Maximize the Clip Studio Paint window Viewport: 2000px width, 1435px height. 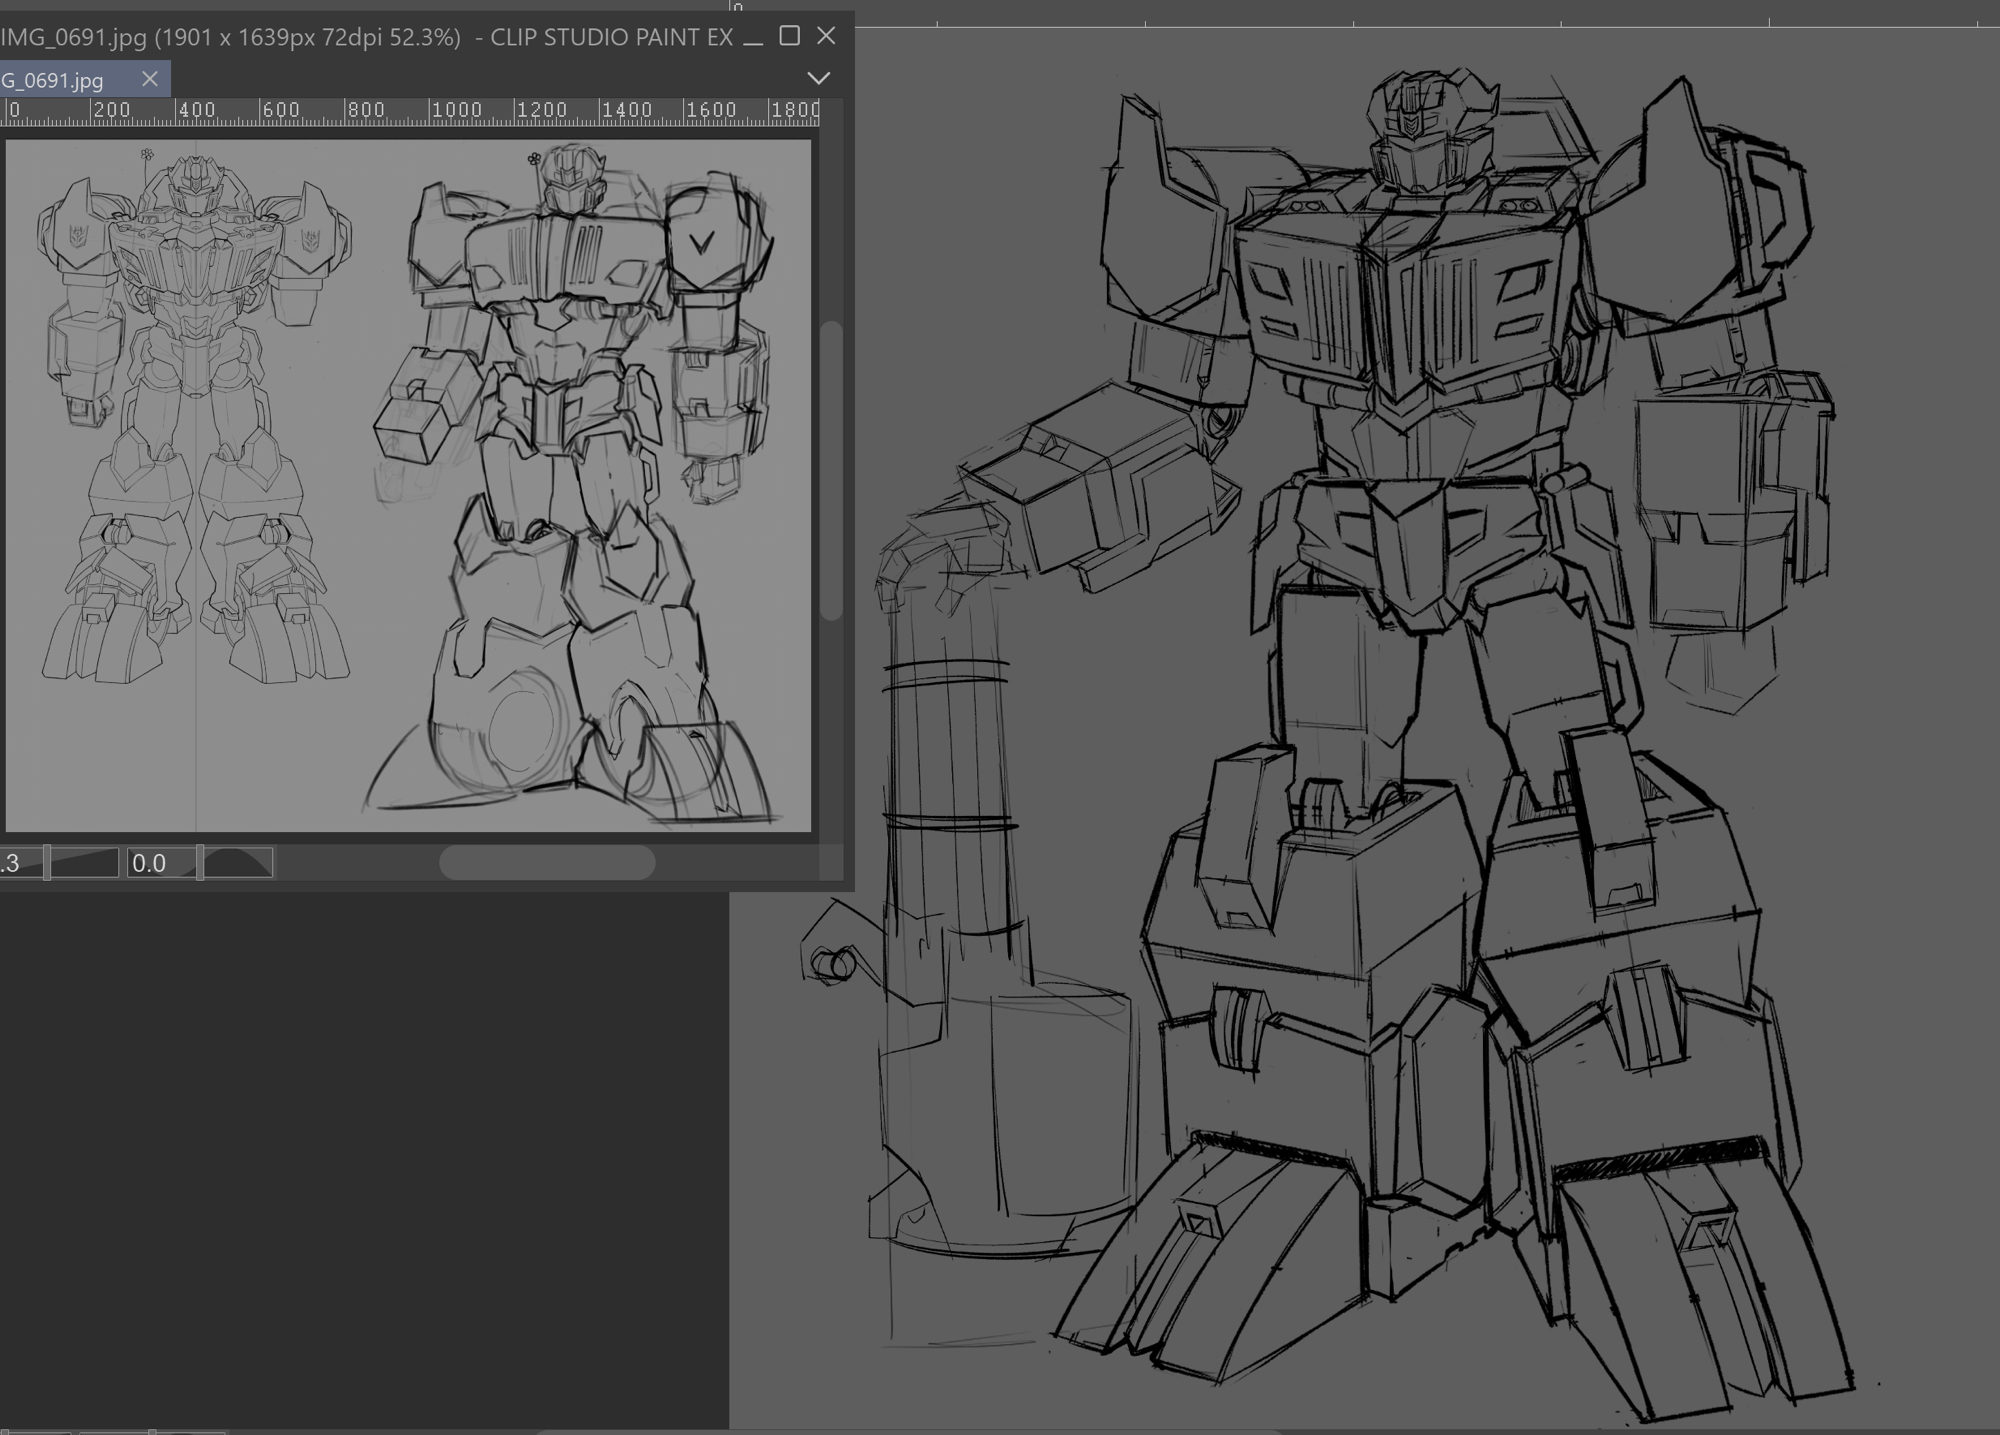click(789, 36)
